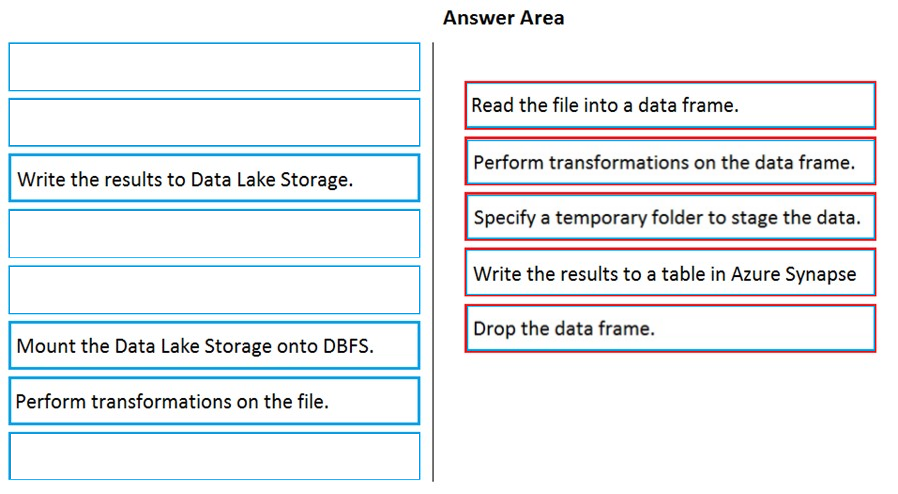Select 'Read the file into a data frame' box
Image resolution: width=898 pixels, height=494 pixels.
point(670,105)
